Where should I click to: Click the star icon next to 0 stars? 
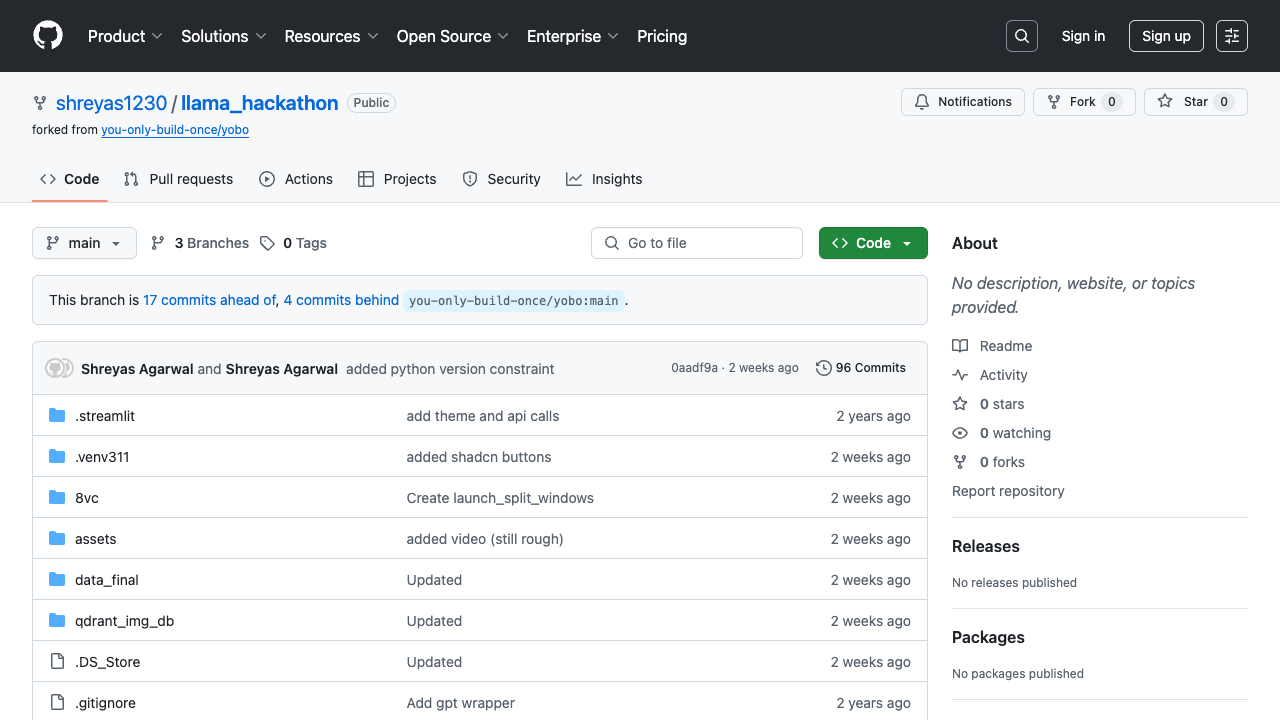pyautogui.click(x=960, y=404)
